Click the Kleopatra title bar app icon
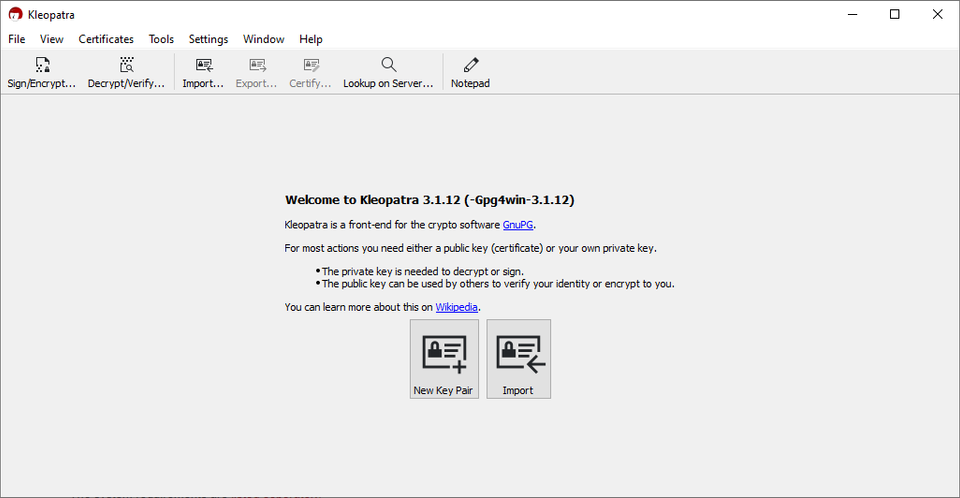This screenshot has height=498, width=960. 15,15
